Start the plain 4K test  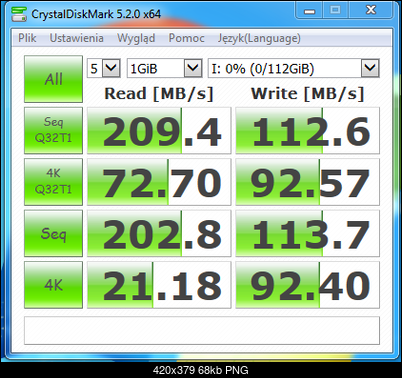(53, 285)
